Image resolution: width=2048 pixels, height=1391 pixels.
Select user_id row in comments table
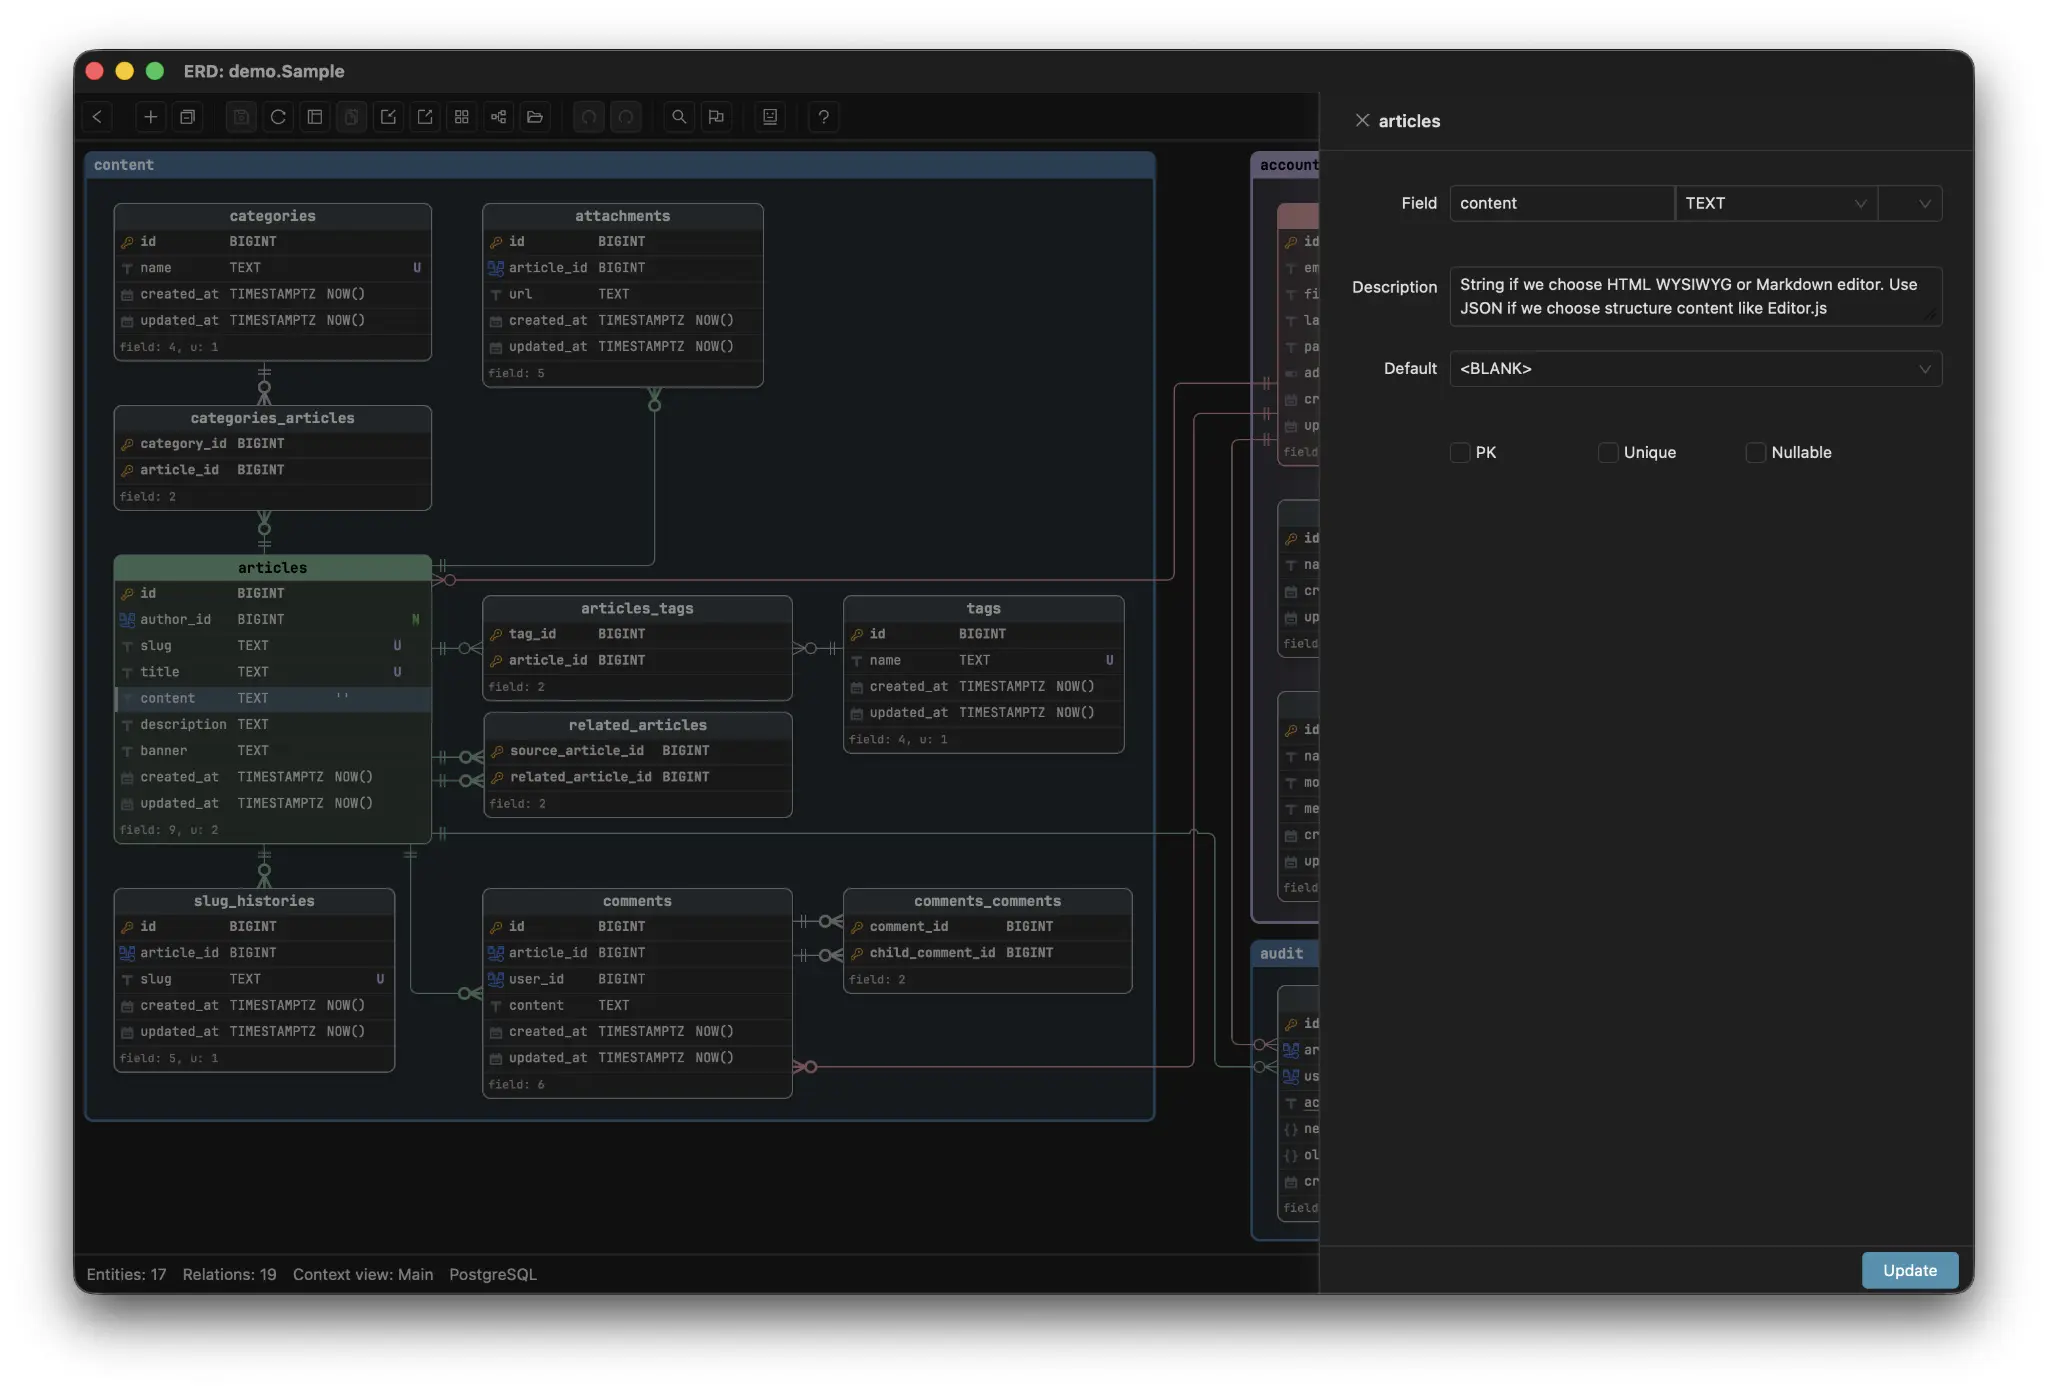point(638,979)
